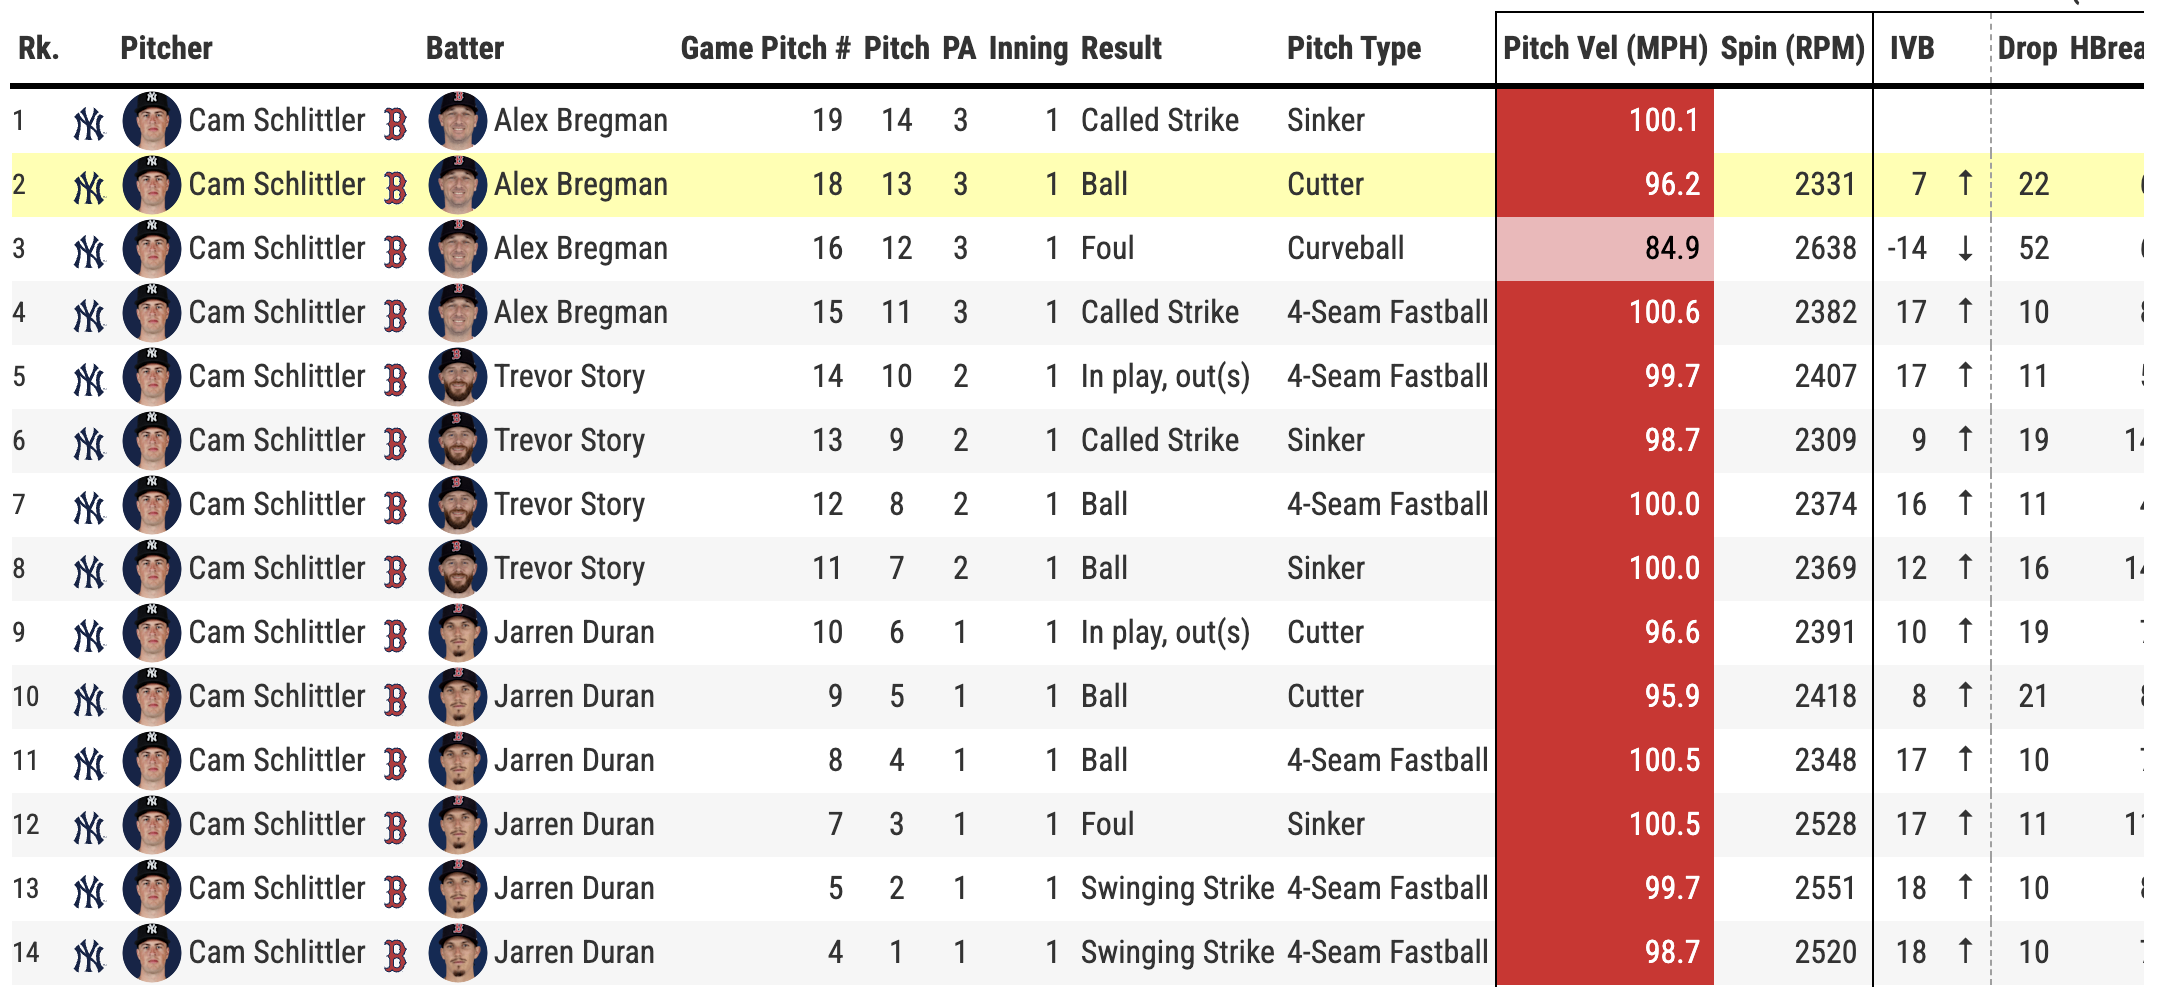Sort by Game Pitch # column header
The image size is (2168, 1004).
(x=765, y=48)
